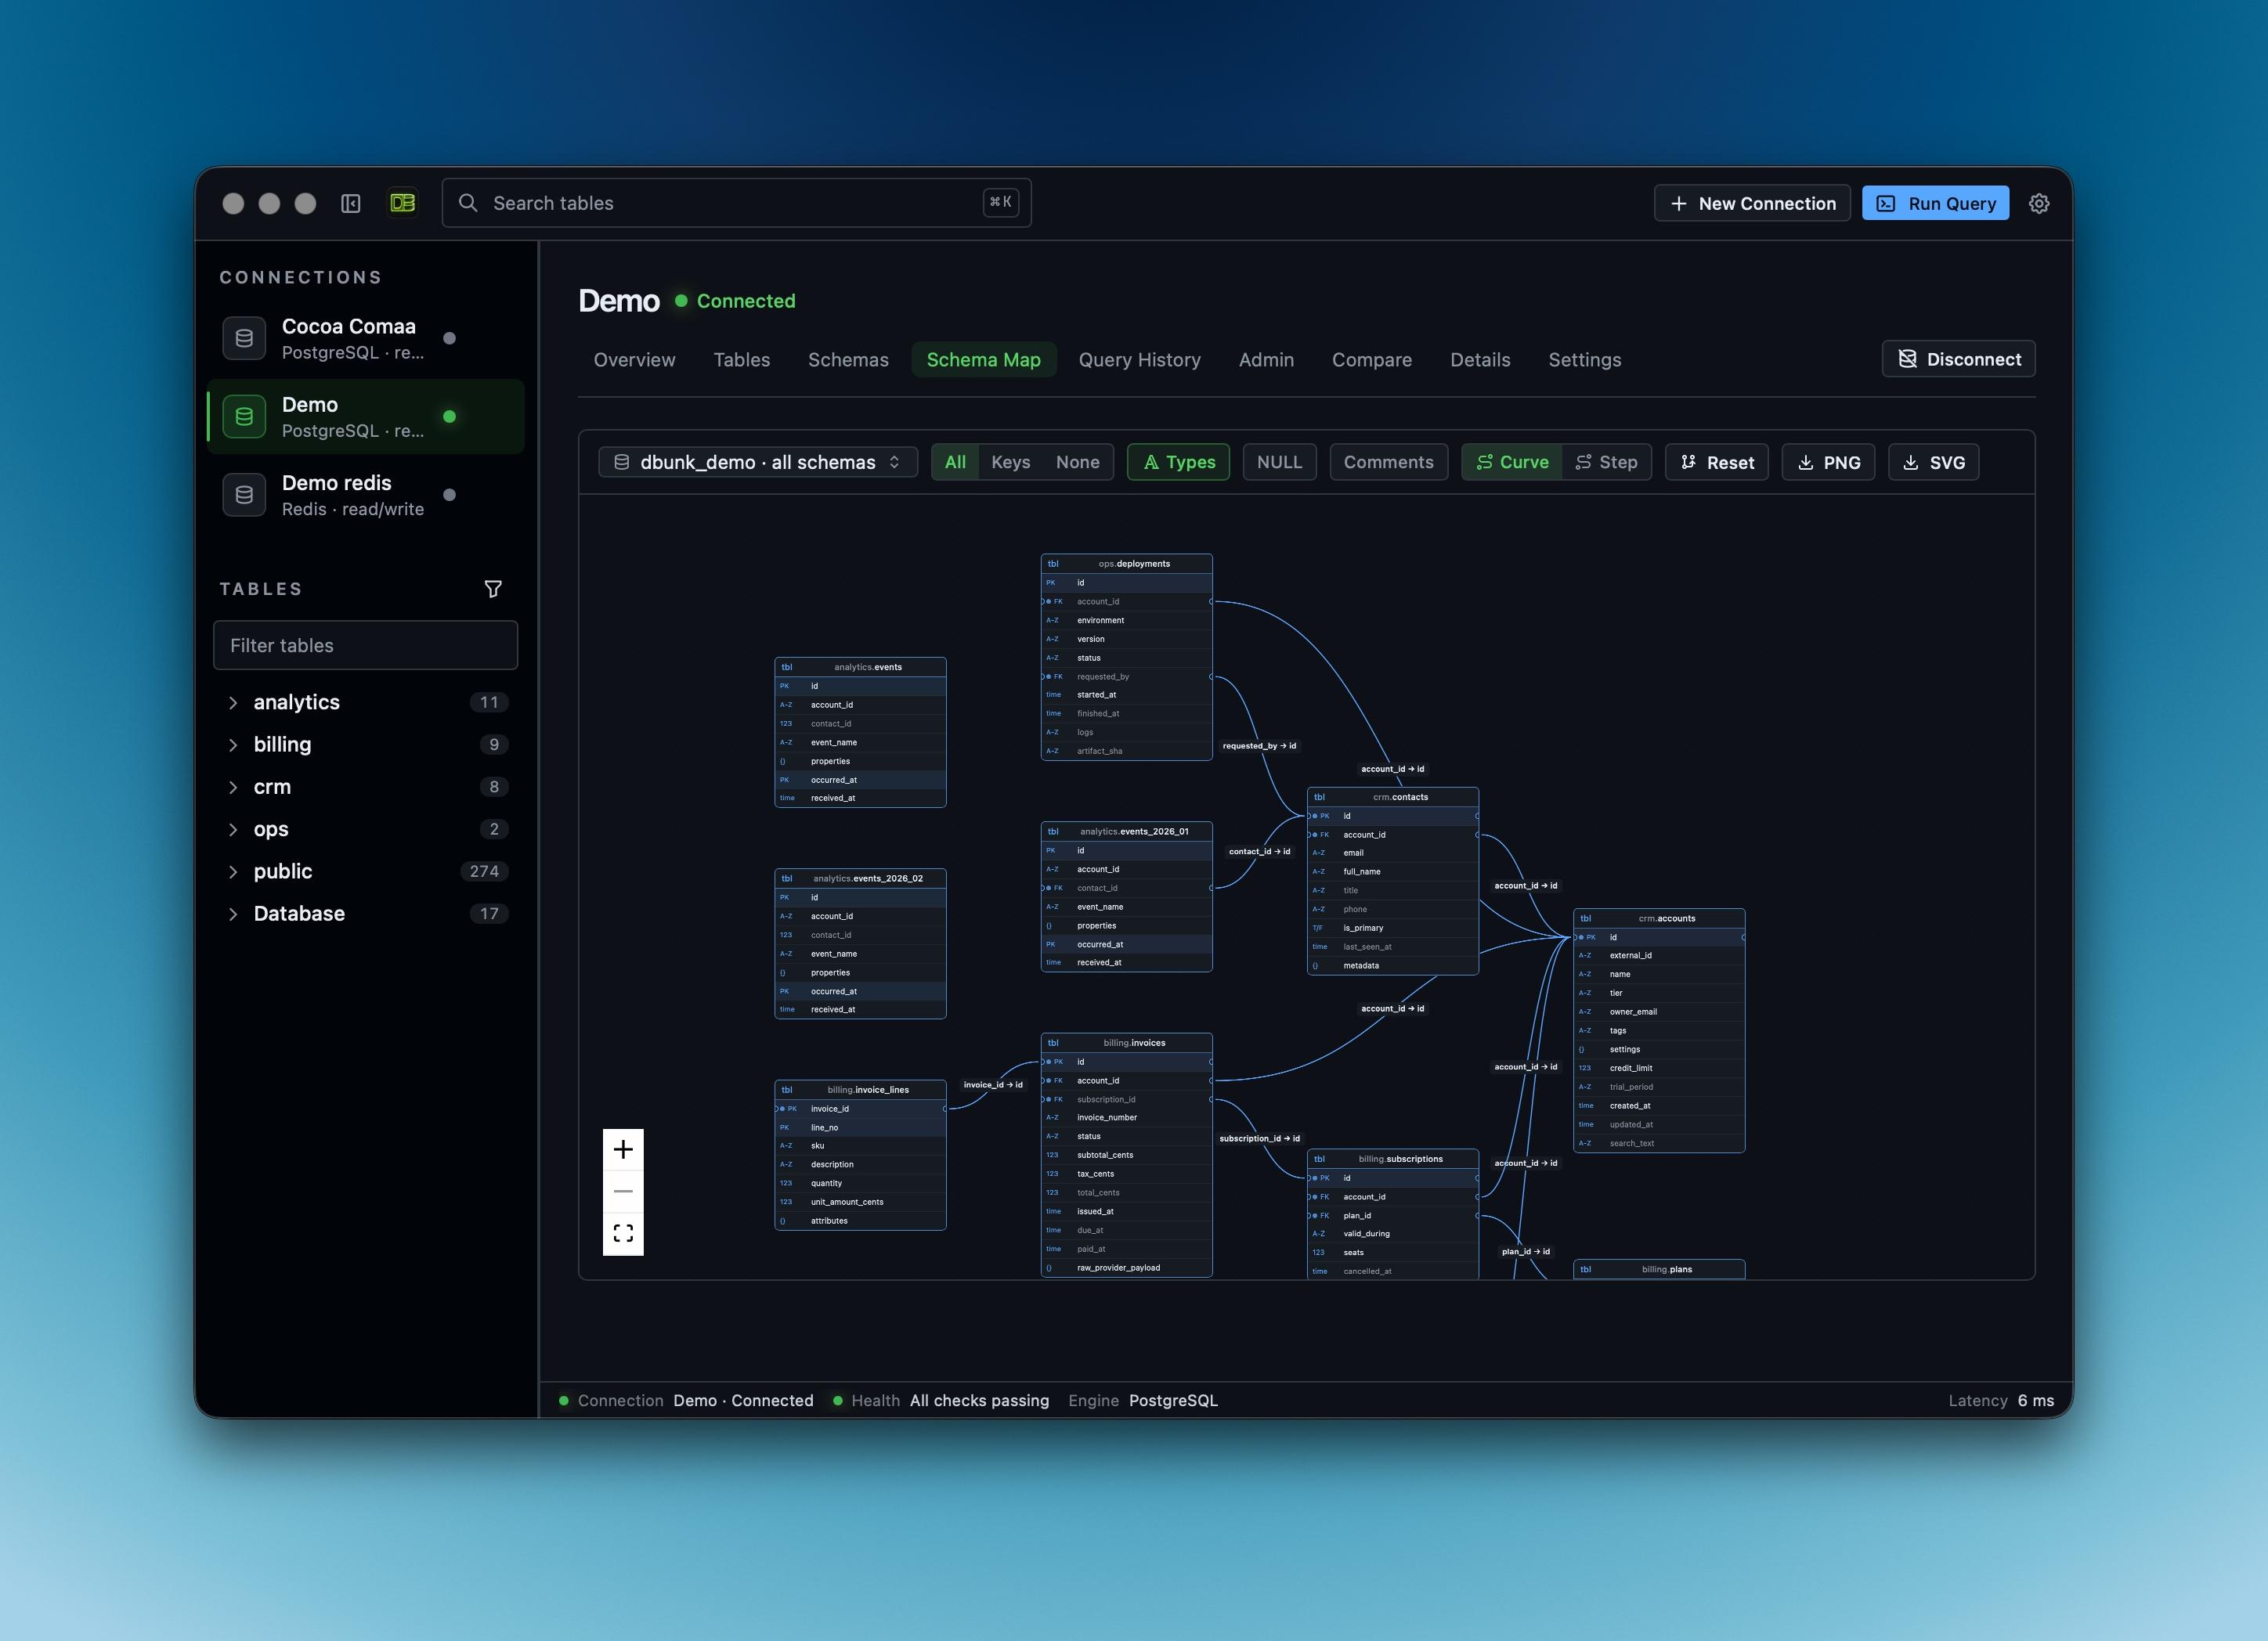Image resolution: width=2268 pixels, height=1641 pixels.
Task: Focus the Search tables field
Action: (737, 203)
